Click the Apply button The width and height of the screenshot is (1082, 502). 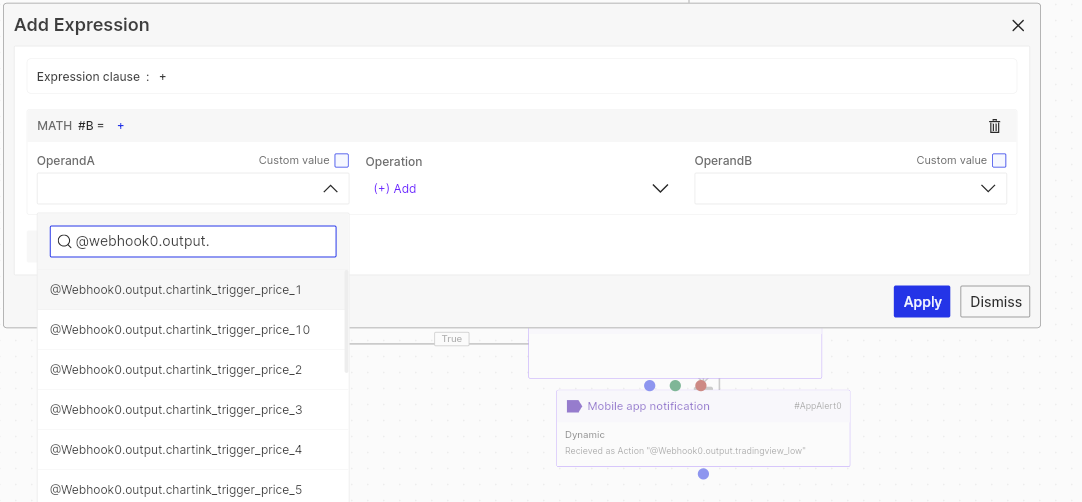click(x=922, y=302)
